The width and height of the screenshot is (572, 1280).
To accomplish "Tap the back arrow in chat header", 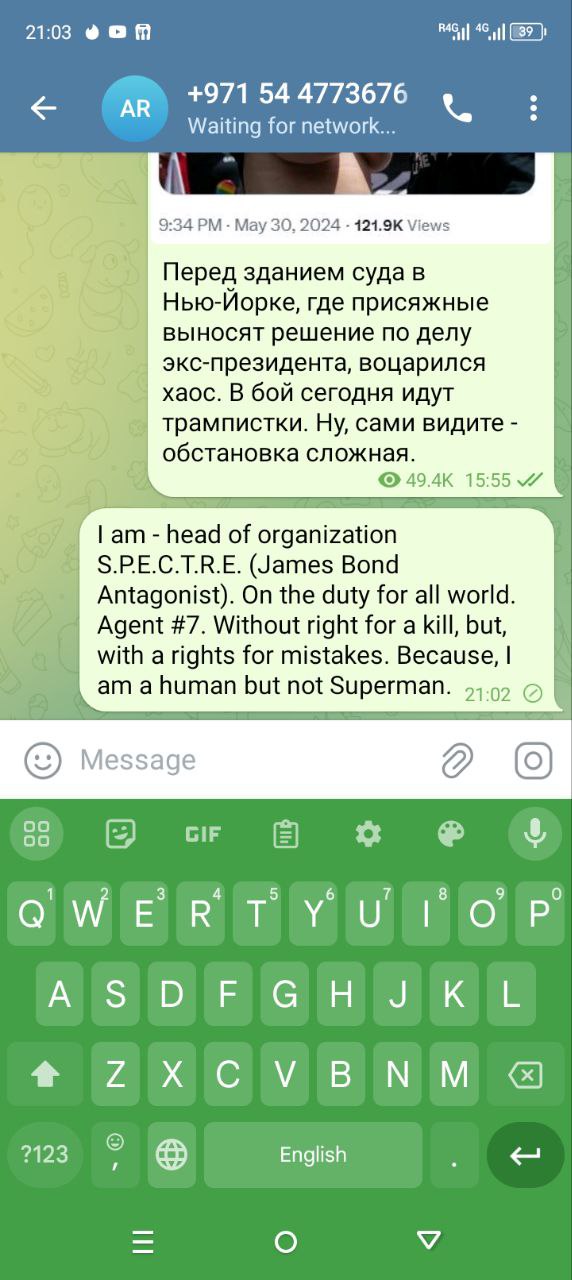I will point(43,108).
